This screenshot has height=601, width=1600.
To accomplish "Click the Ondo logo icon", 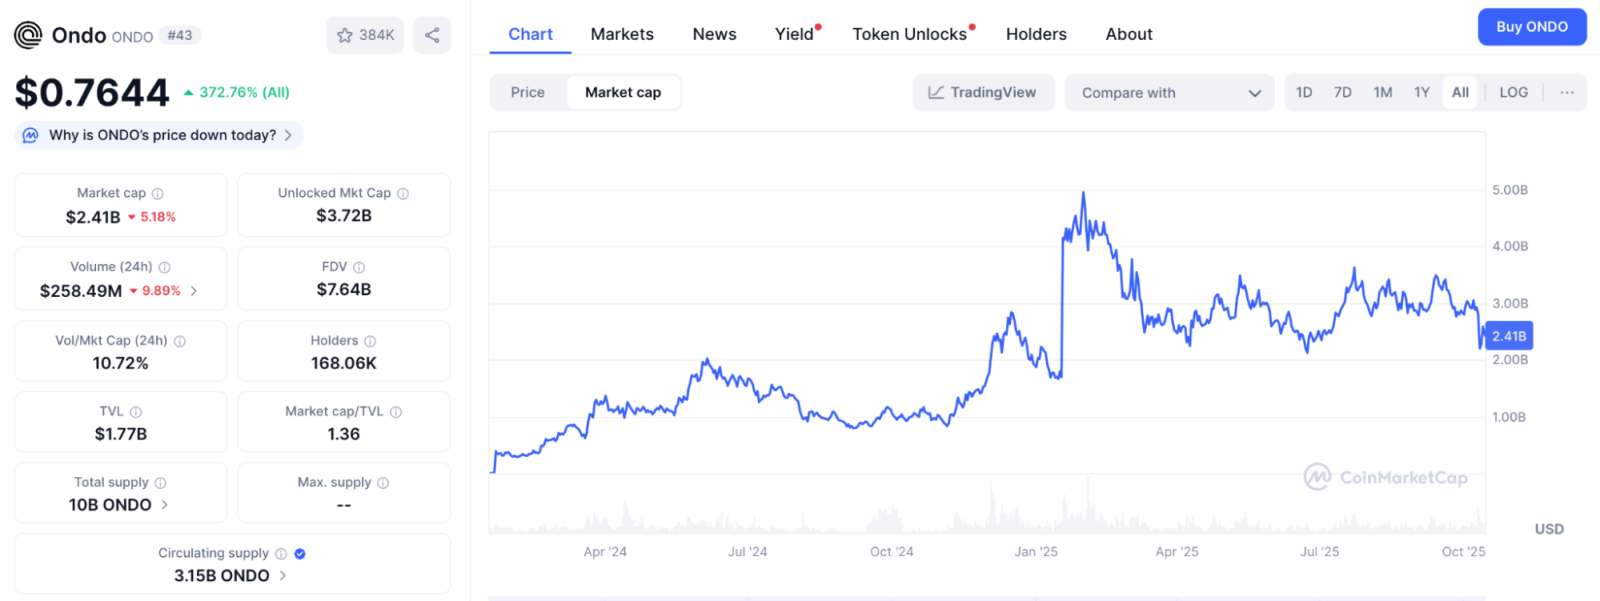I will point(28,35).
